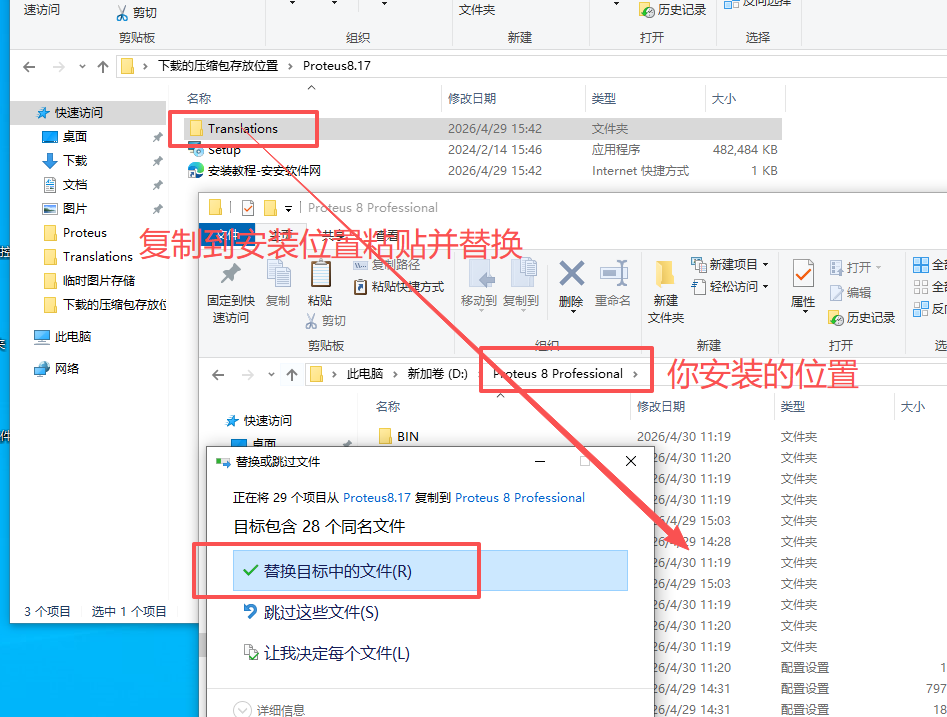Screen dimensions: 947x717
Task: Click the 属性 checkmark icon
Action: coord(803,274)
